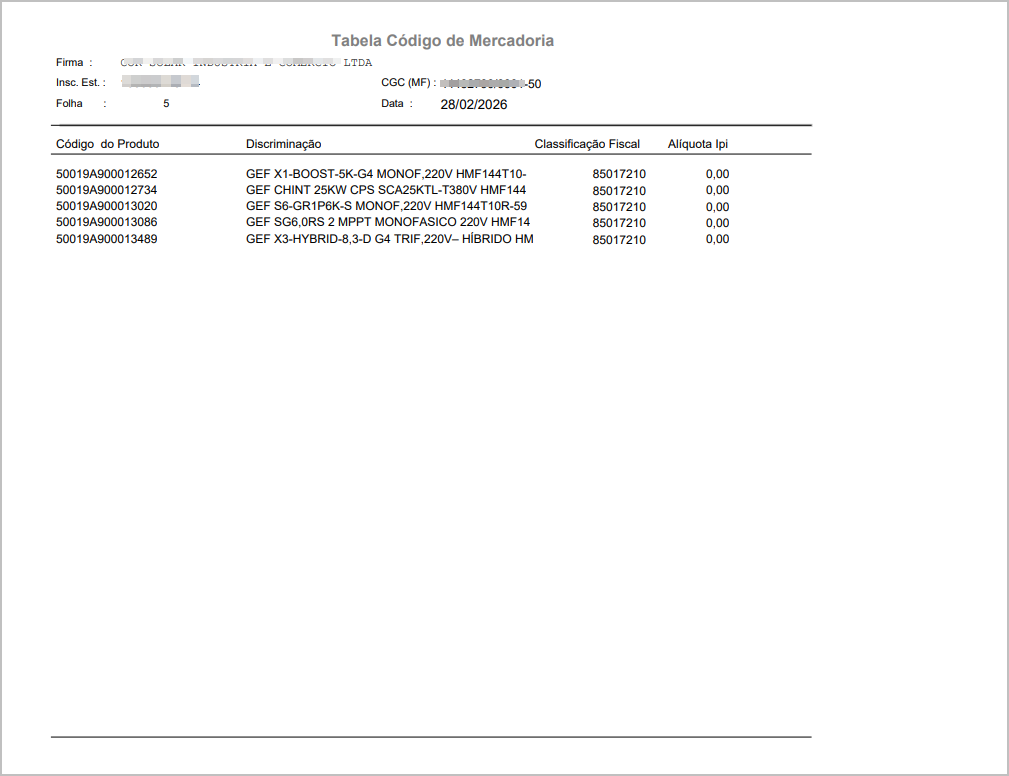1009x776 pixels.
Task: Select product code 50019A900012734
Action: (x=106, y=190)
